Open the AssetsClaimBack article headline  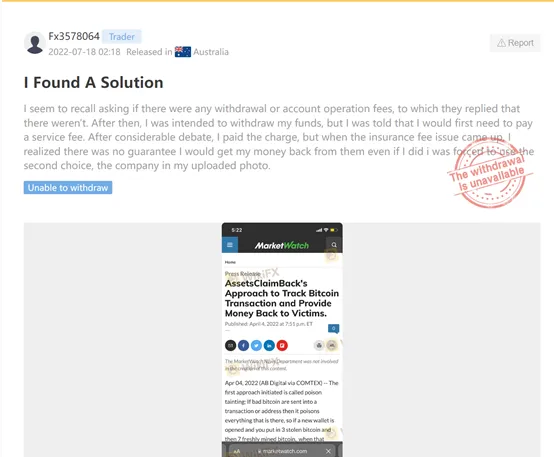pyautogui.click(x=282, y=298)
